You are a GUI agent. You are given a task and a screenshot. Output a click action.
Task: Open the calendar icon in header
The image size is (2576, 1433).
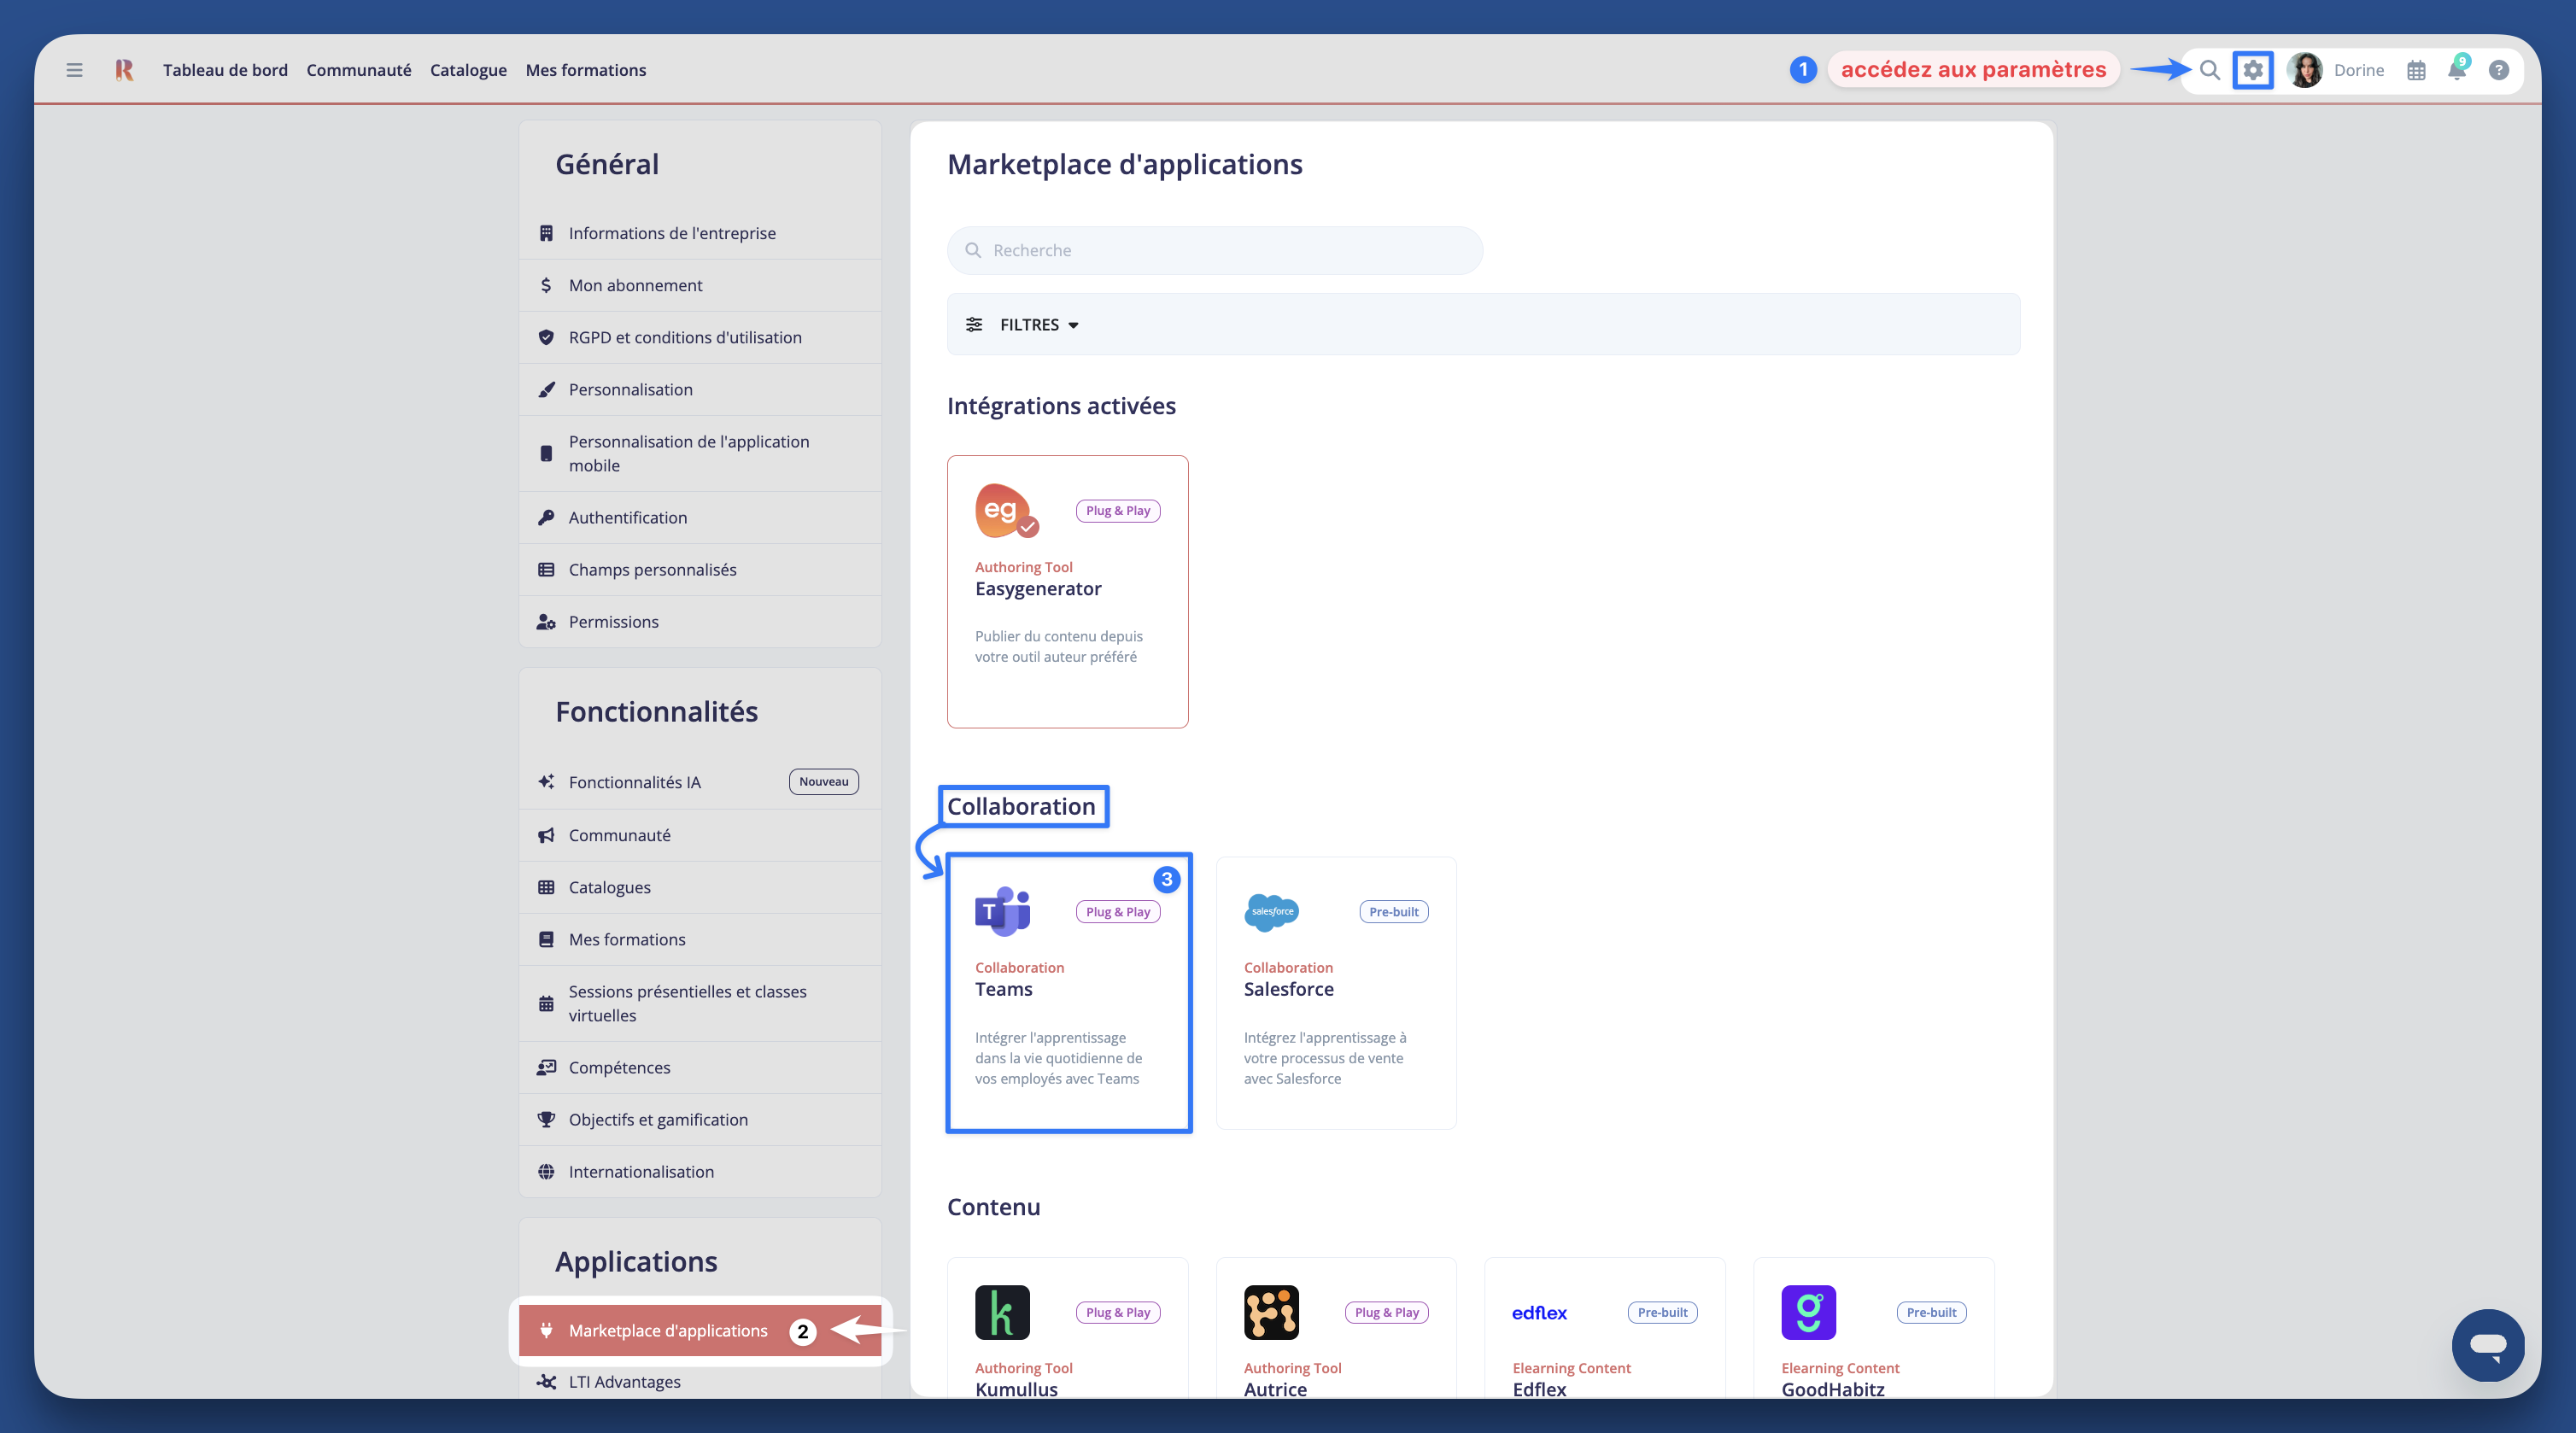coord(2416,70)
